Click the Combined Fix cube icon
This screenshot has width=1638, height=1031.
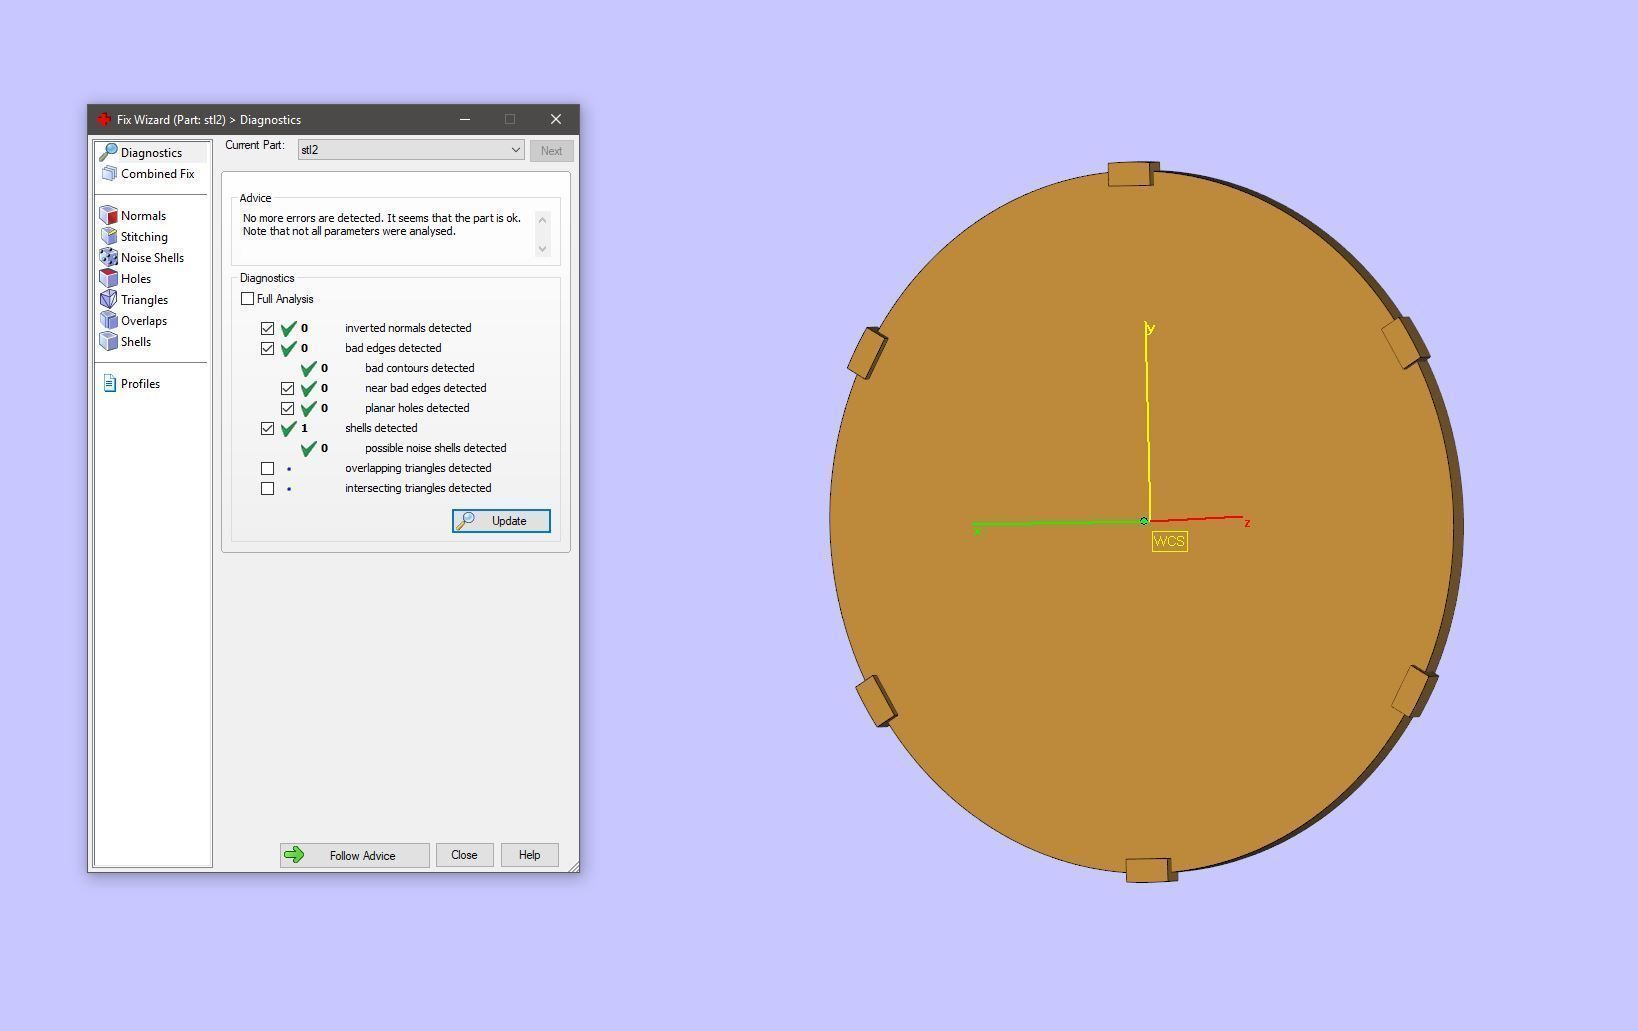[x=109, y=173]
